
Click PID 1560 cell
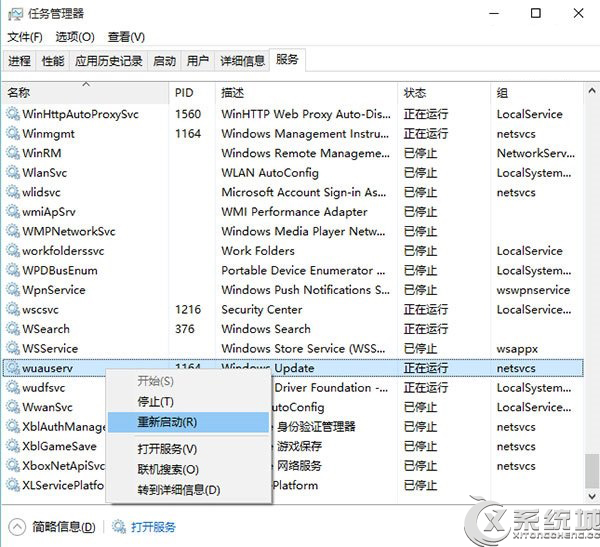(188, 114)
